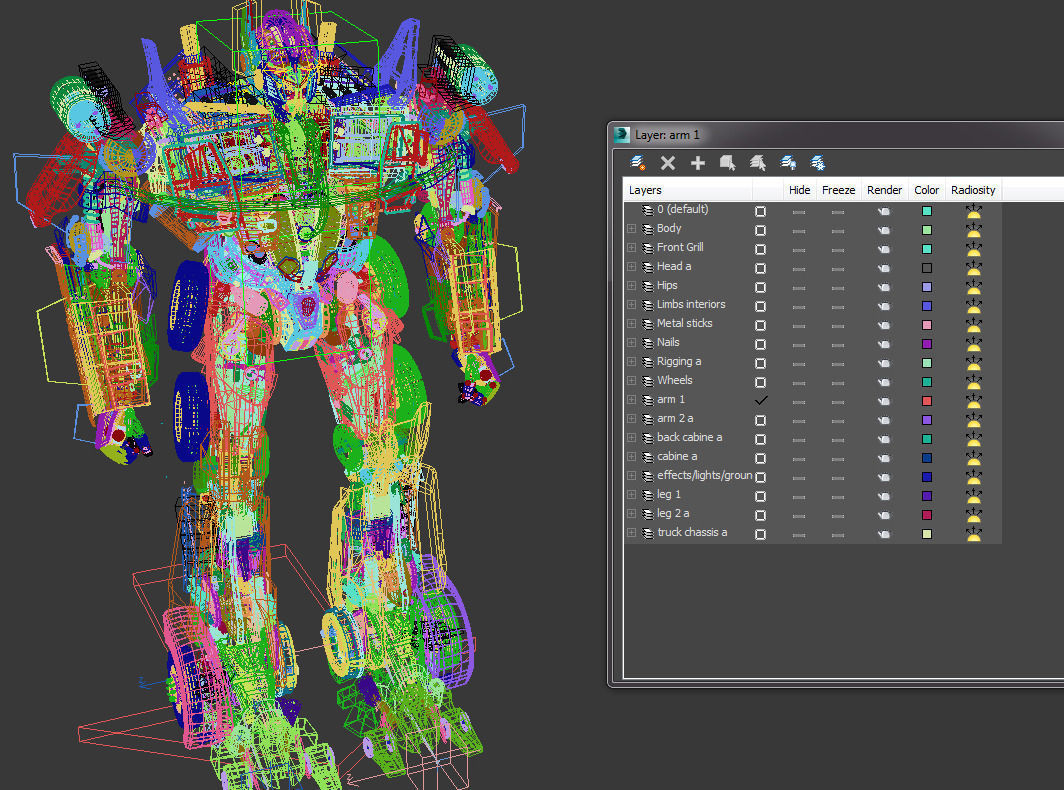Click the Select Highlighted Objects toolbar icon
The image size is (1064, 790).
[727, 163]
